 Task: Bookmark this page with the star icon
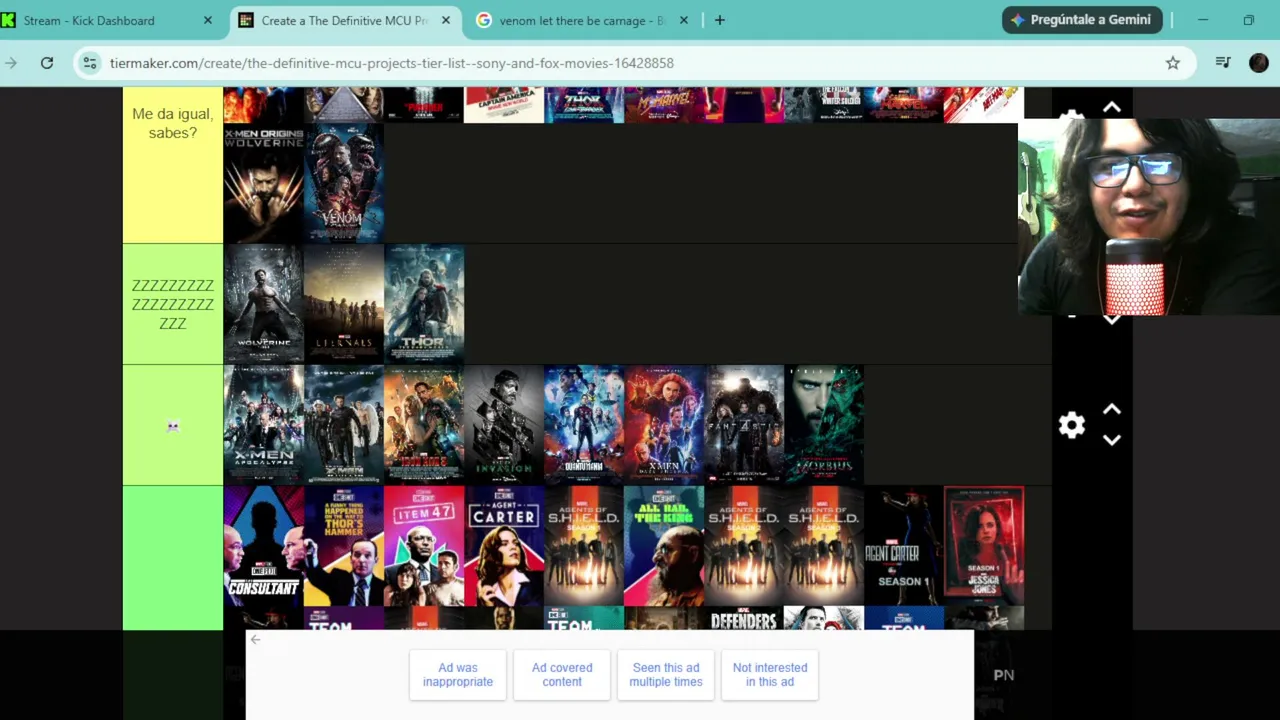(1173, 63)
